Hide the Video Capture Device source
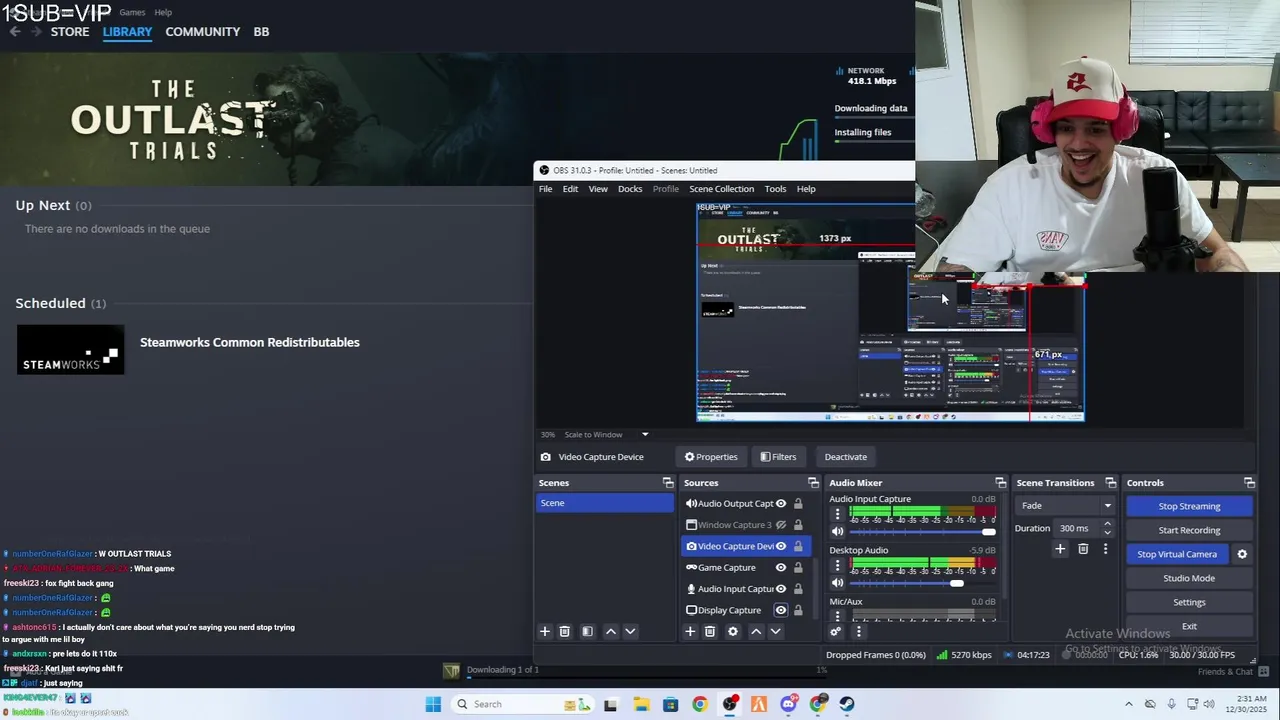This screenshot has height=720, width=1280. click(x=781, y=546)
